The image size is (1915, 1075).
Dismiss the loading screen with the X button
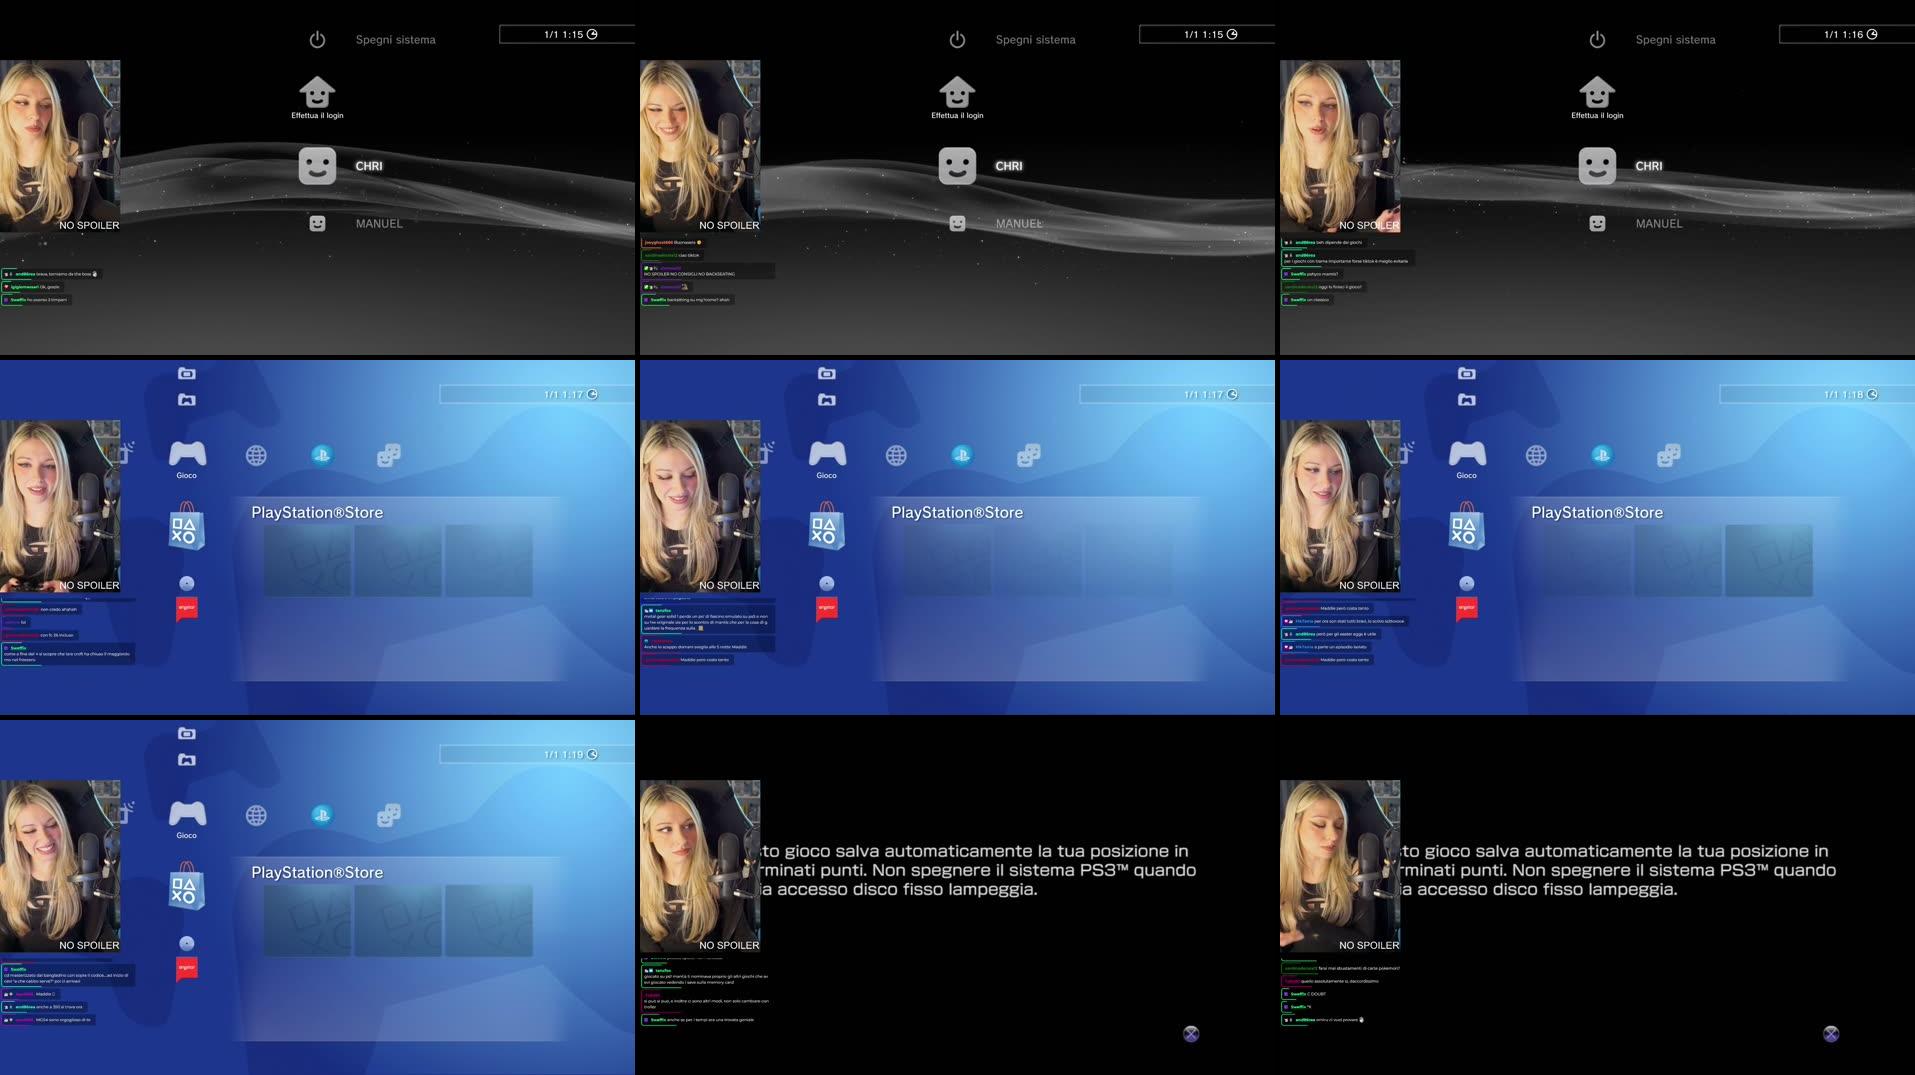(x=1190, y=1034)
